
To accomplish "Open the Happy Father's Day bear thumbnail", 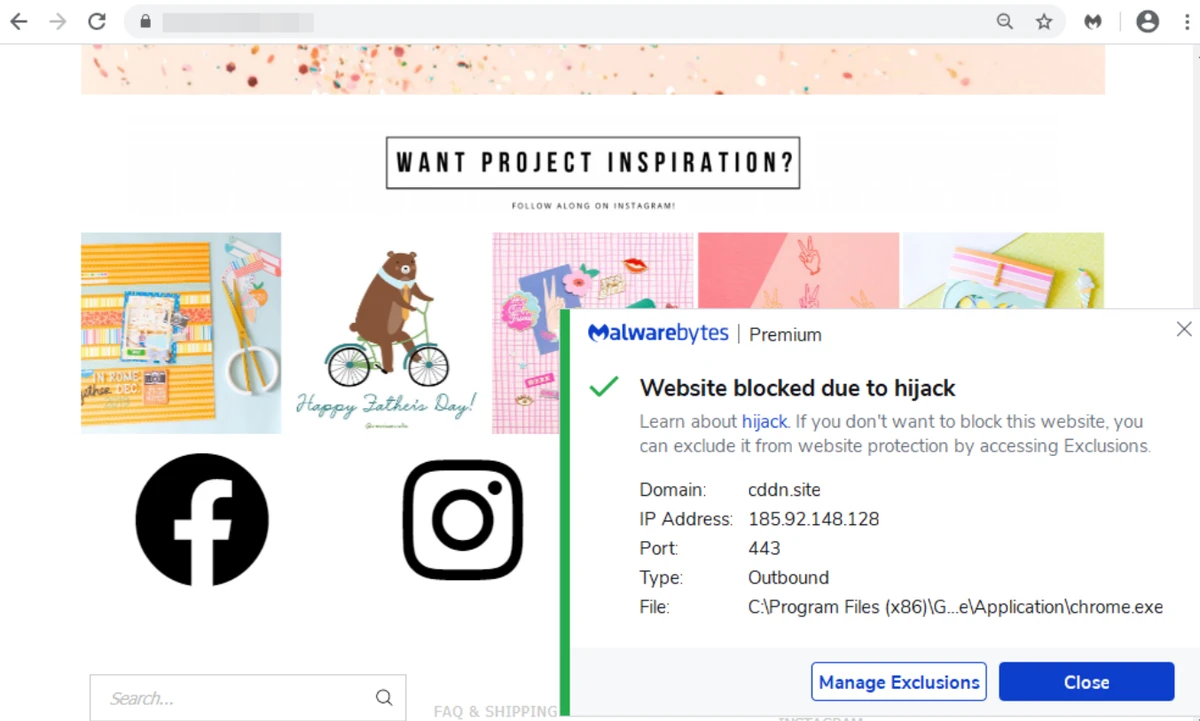I will point(386,333).
